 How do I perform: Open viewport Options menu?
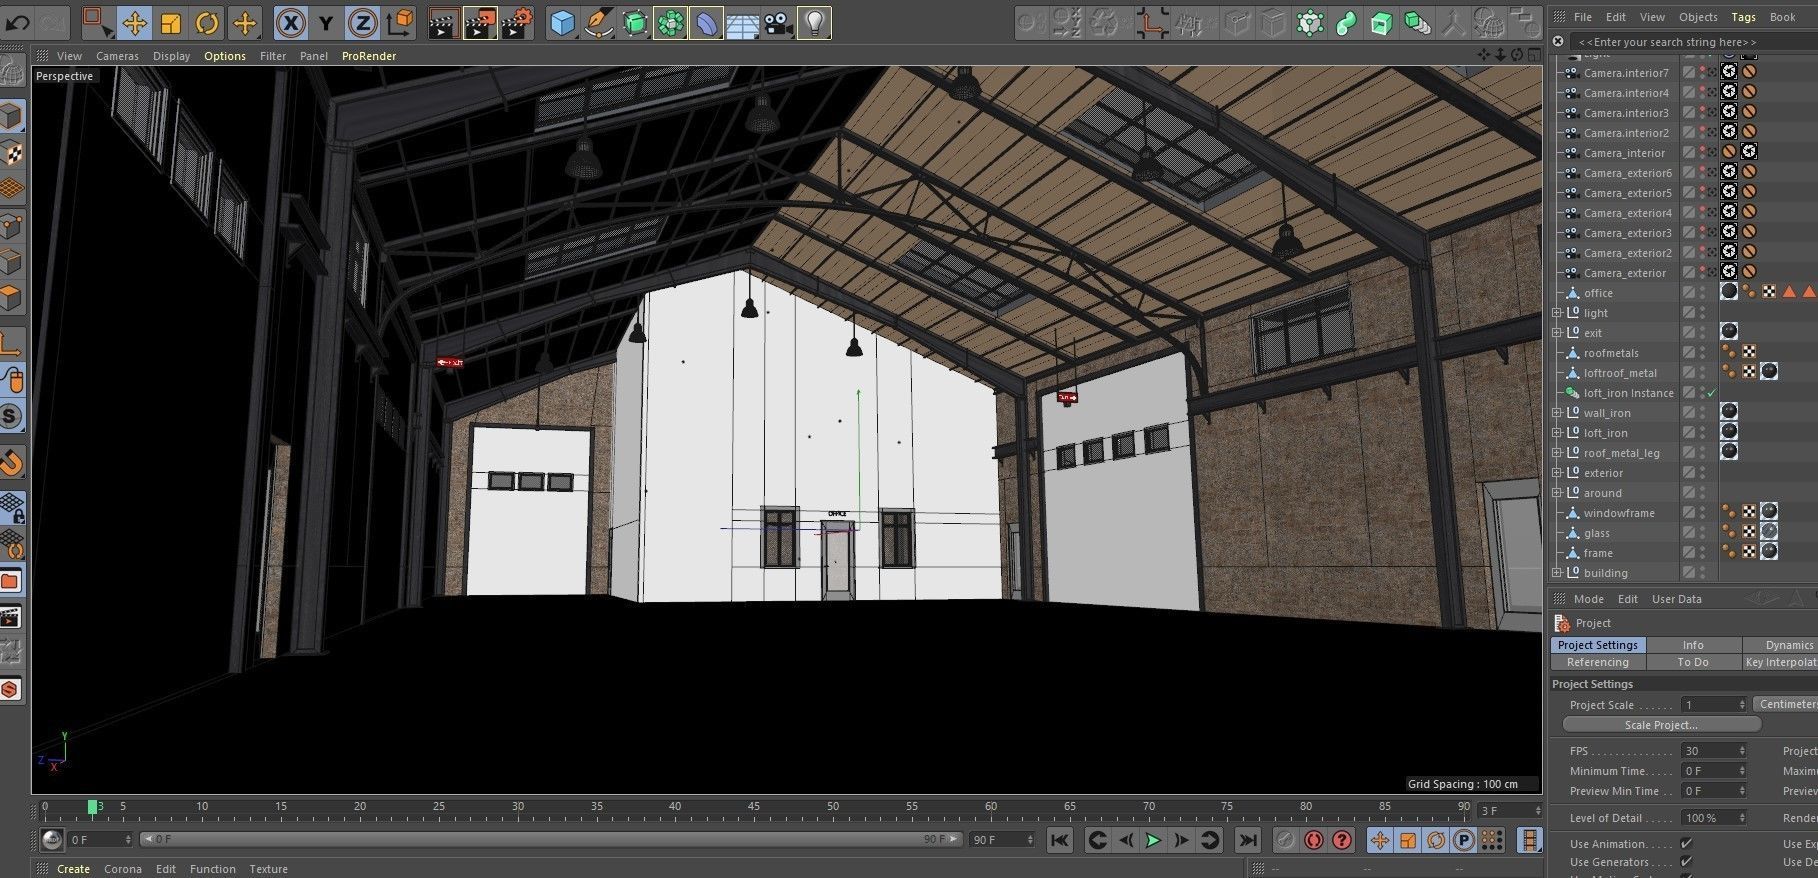pos(225,56)
